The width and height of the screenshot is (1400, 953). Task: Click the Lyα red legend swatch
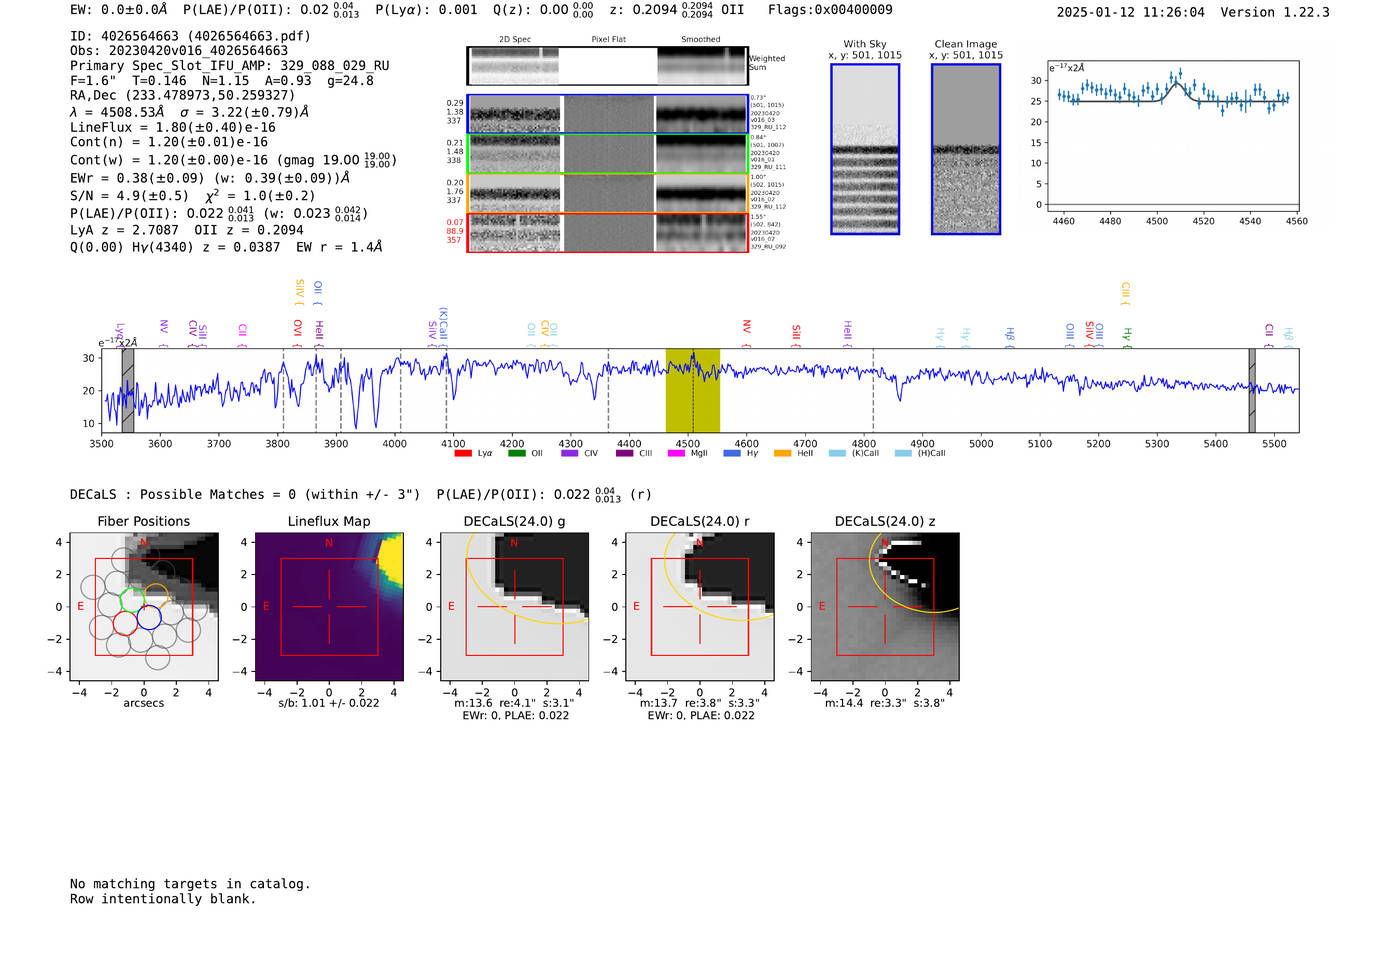(463, 453)
